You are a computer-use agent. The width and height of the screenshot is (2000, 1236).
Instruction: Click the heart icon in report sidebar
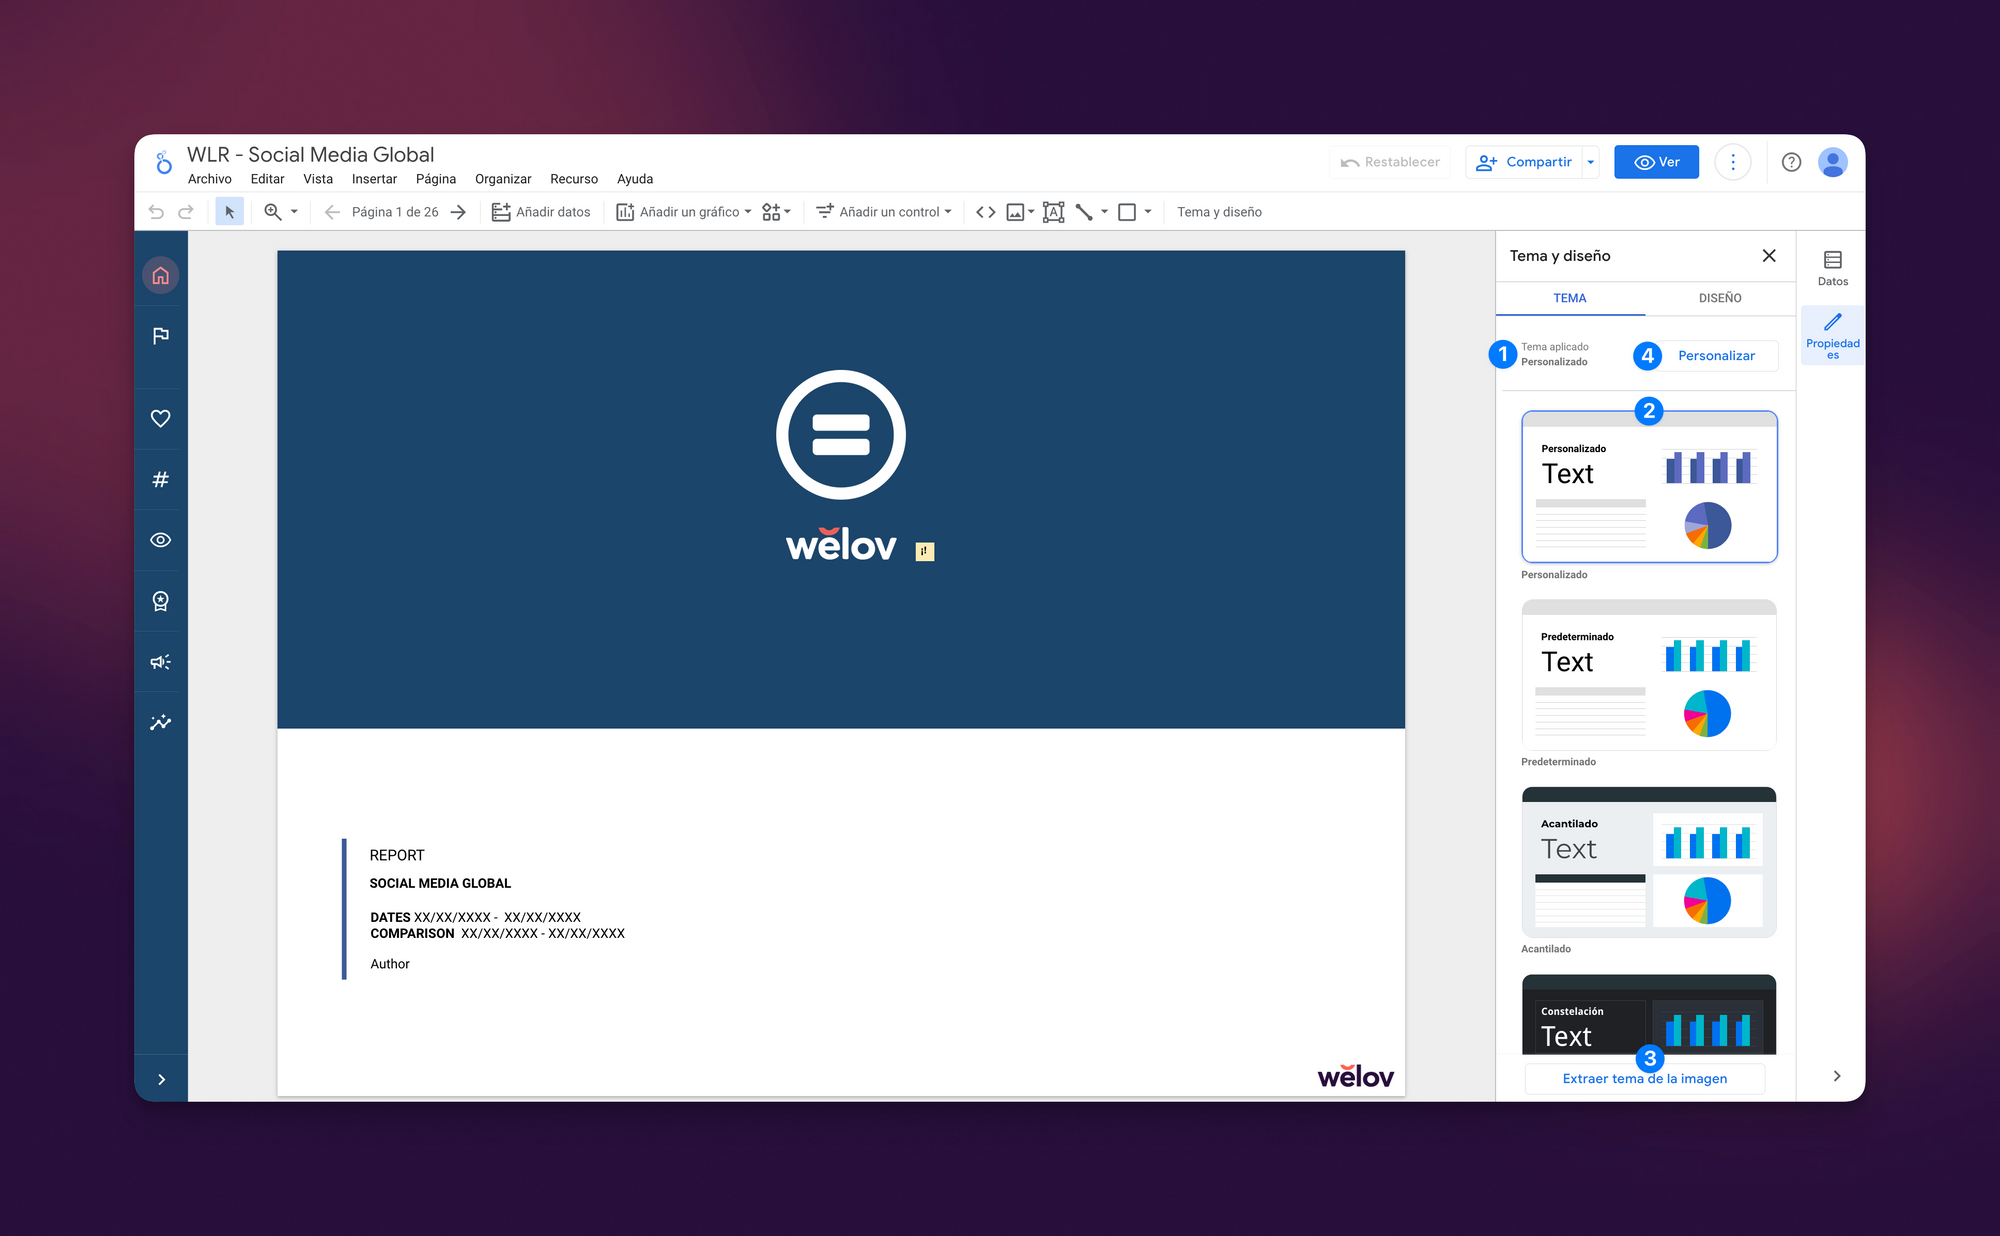[161, 418]
